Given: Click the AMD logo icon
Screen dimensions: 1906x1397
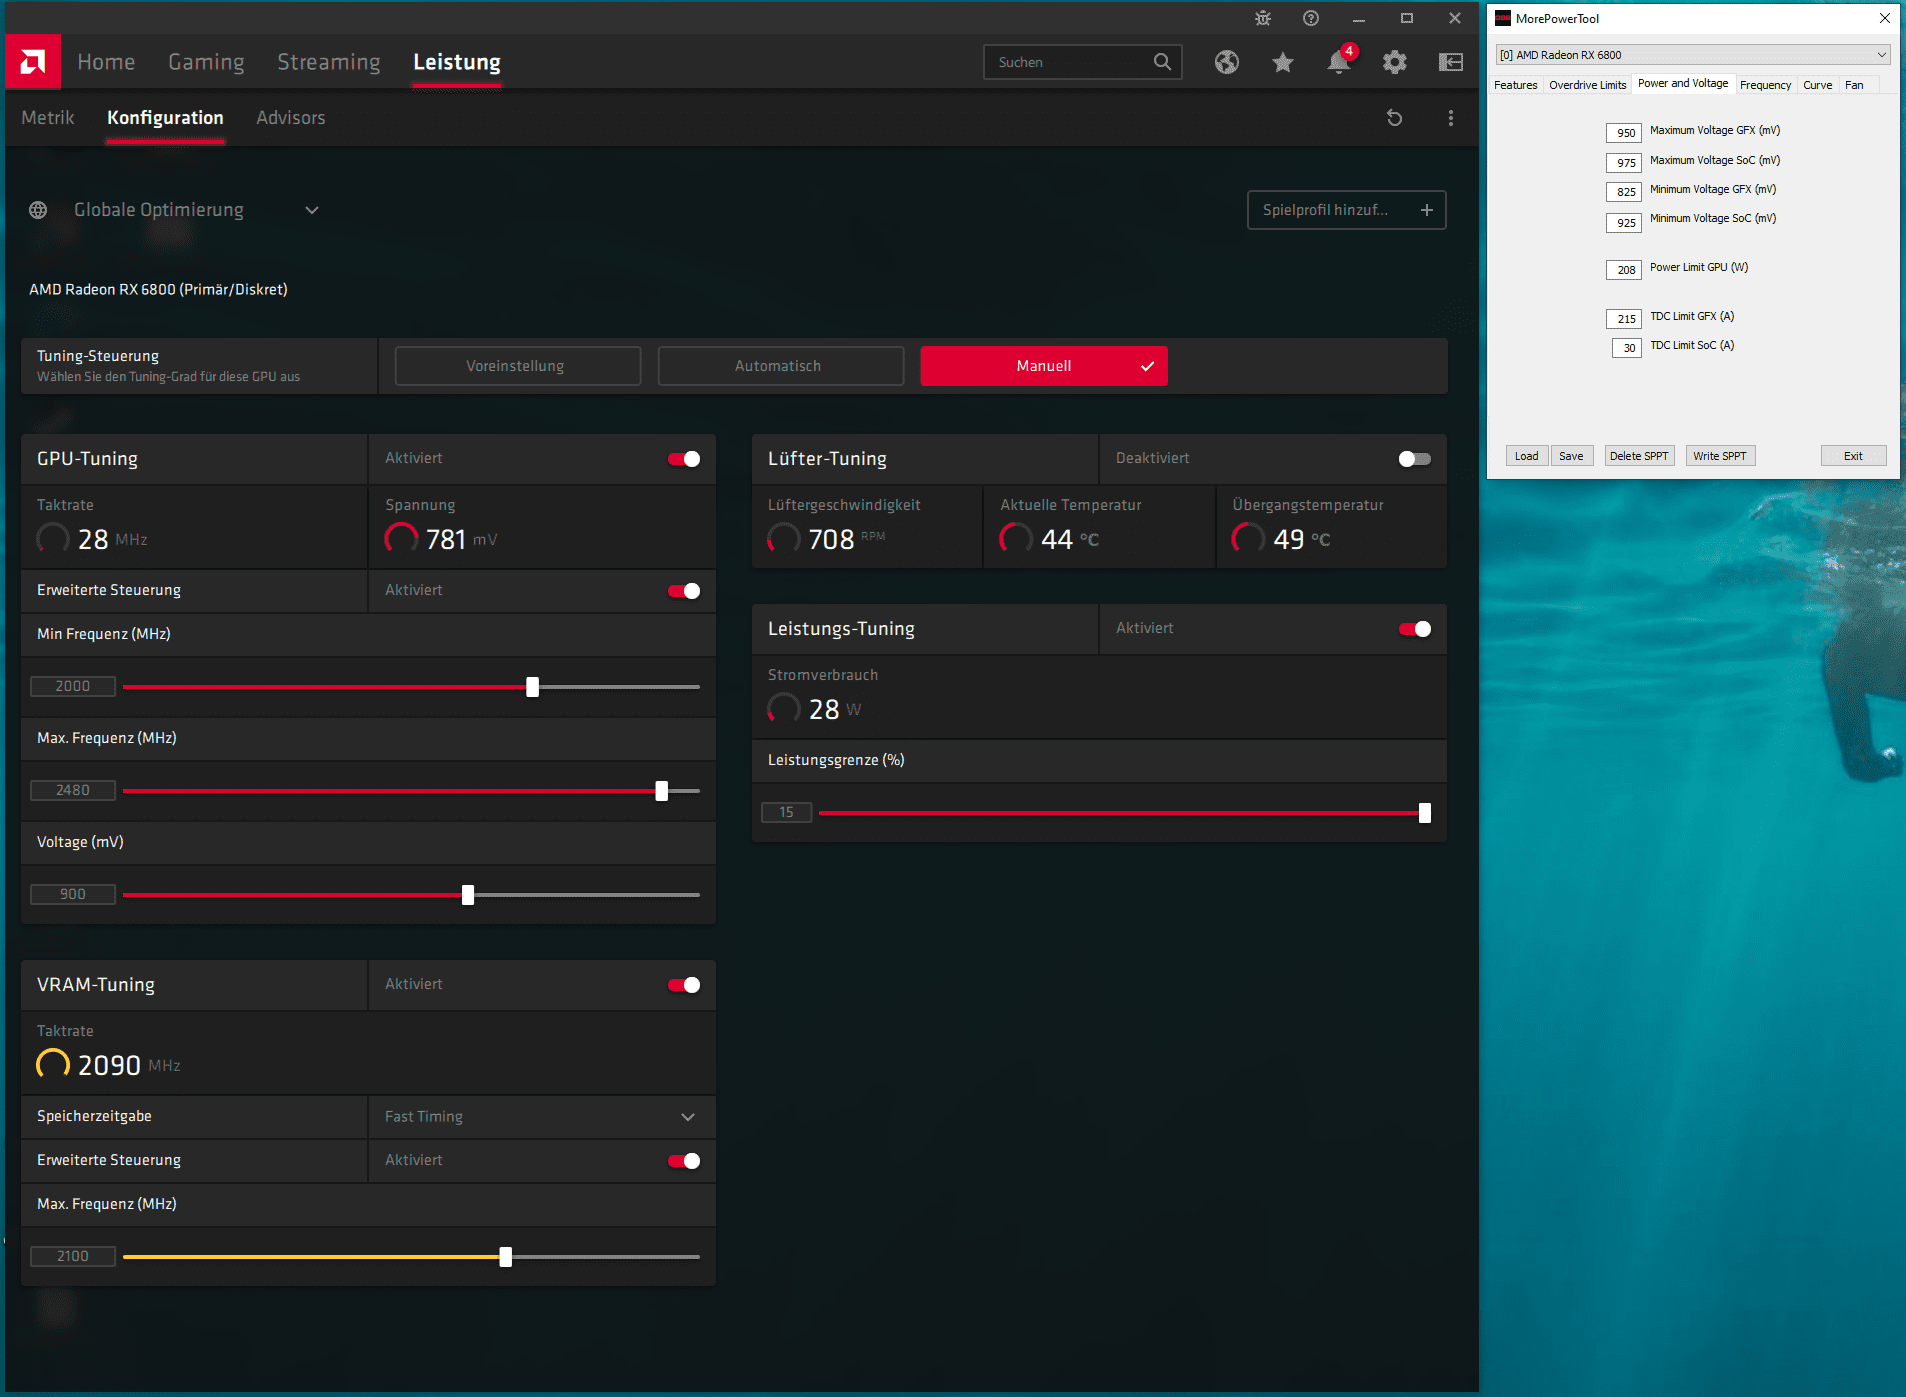Looking at the screenshot, I should pos(33,62).
